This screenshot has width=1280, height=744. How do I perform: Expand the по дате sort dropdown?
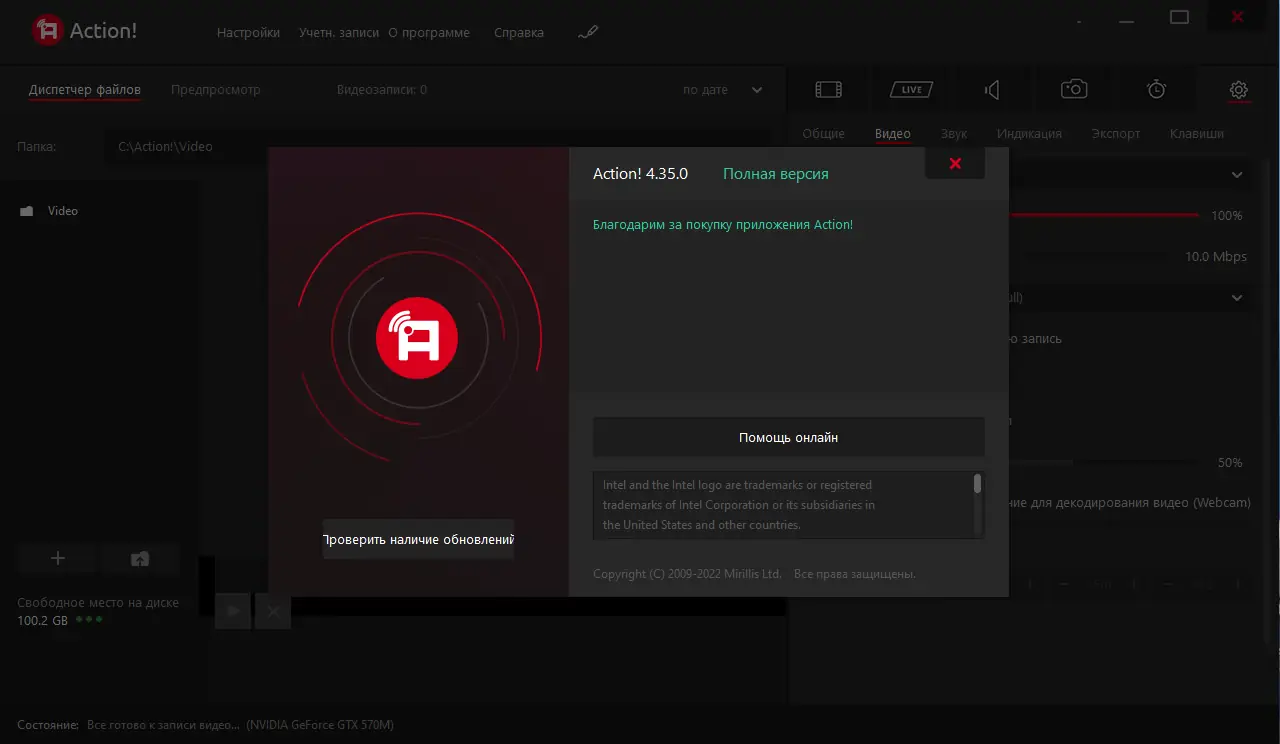tap(723, 90)
